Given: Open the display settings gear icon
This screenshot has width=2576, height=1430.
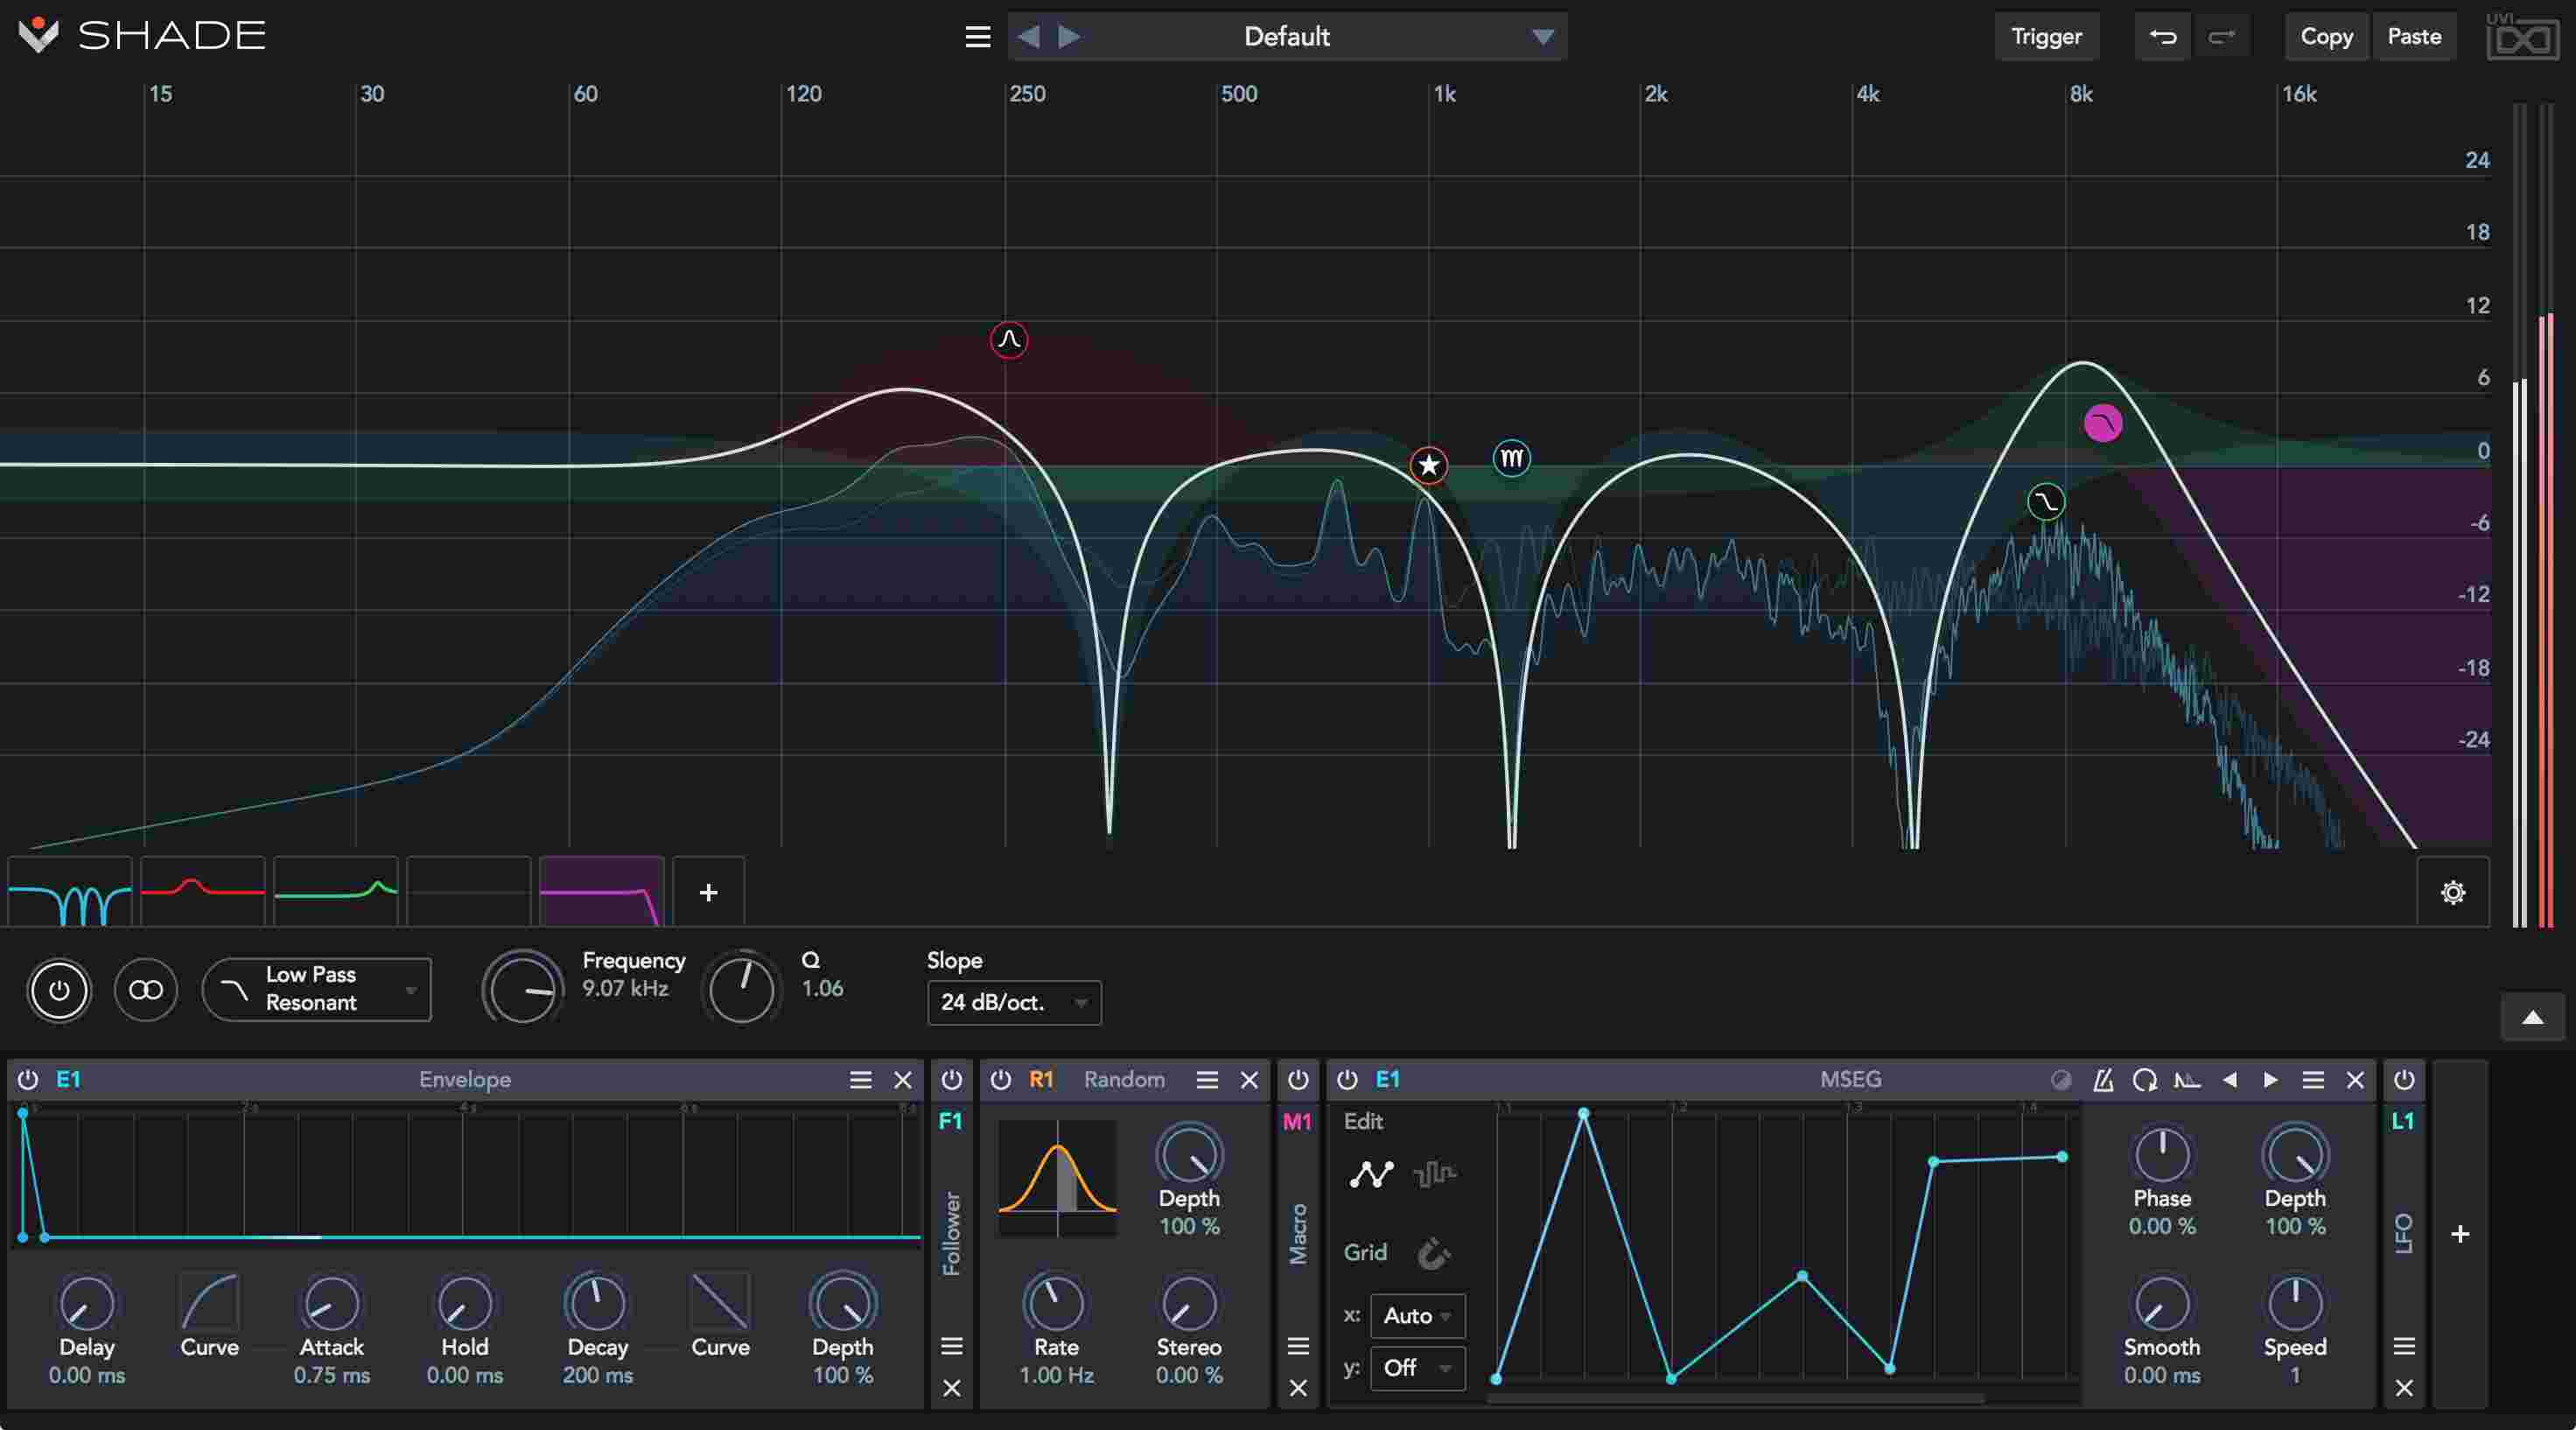Looking at the screenshot, I should (2452, 892).
